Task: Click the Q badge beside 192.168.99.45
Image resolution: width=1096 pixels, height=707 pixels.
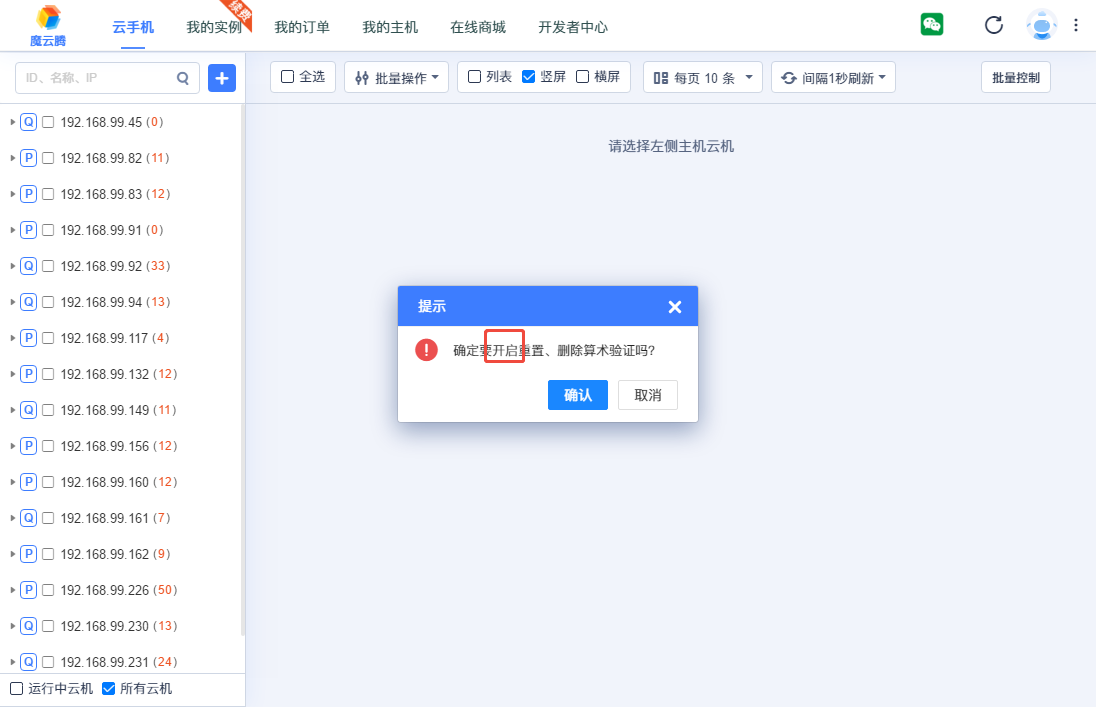Action: click(x=28, y=122)
